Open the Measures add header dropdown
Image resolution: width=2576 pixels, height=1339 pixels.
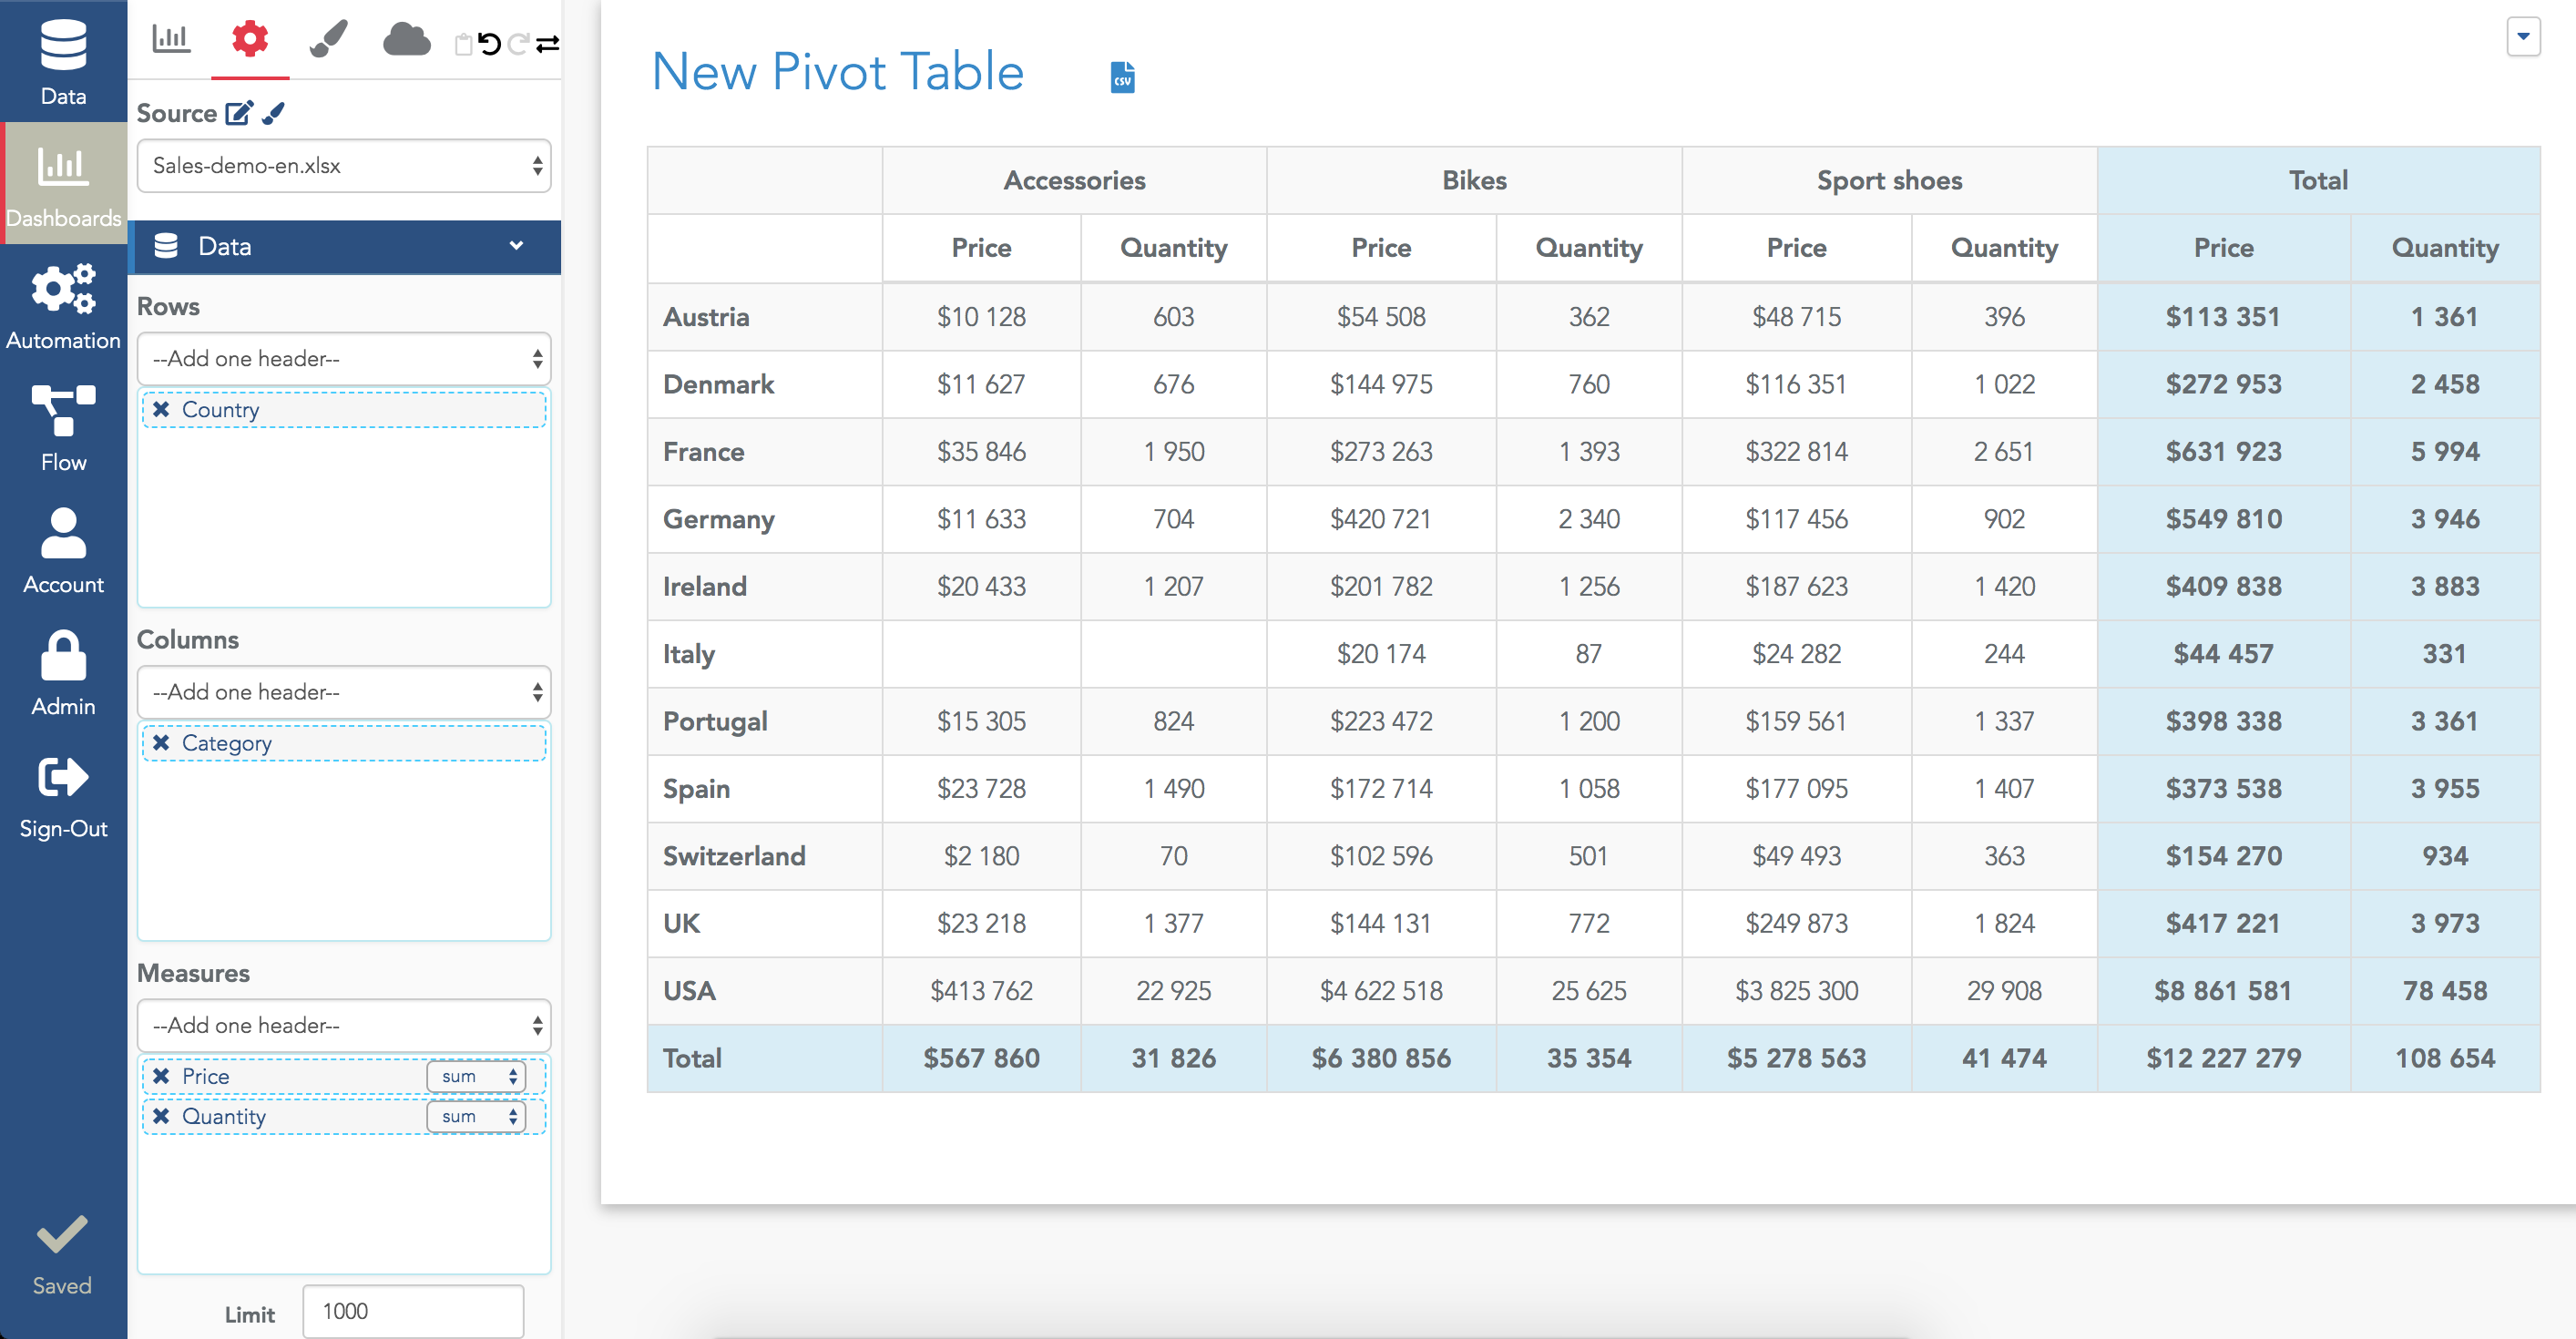(344, 1025)
